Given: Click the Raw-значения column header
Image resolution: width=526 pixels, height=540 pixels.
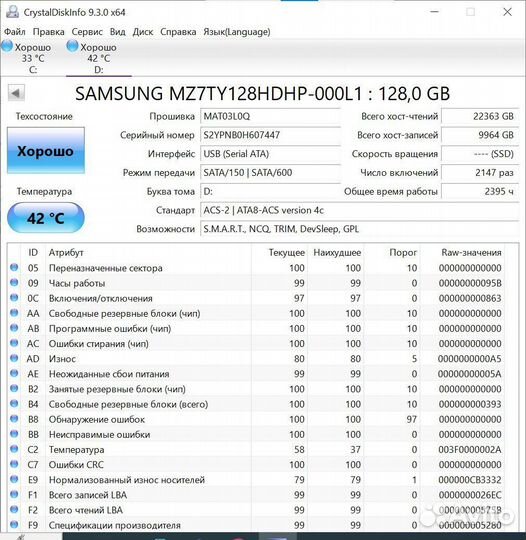Looking at the screenshot, I should click(x=471, y=252).
